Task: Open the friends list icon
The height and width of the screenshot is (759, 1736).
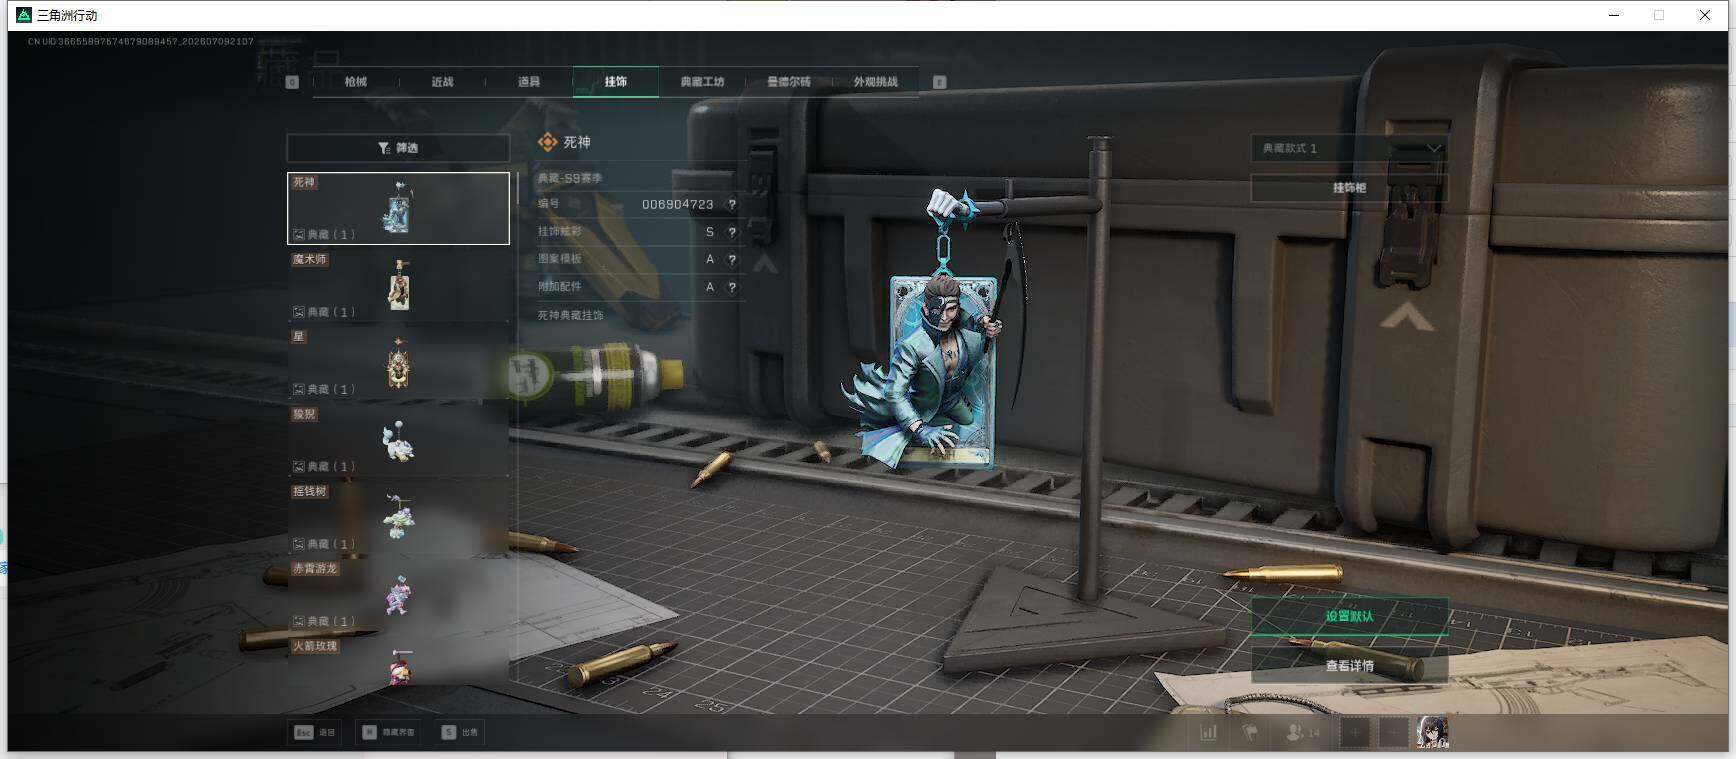Action: [1302, 733]
